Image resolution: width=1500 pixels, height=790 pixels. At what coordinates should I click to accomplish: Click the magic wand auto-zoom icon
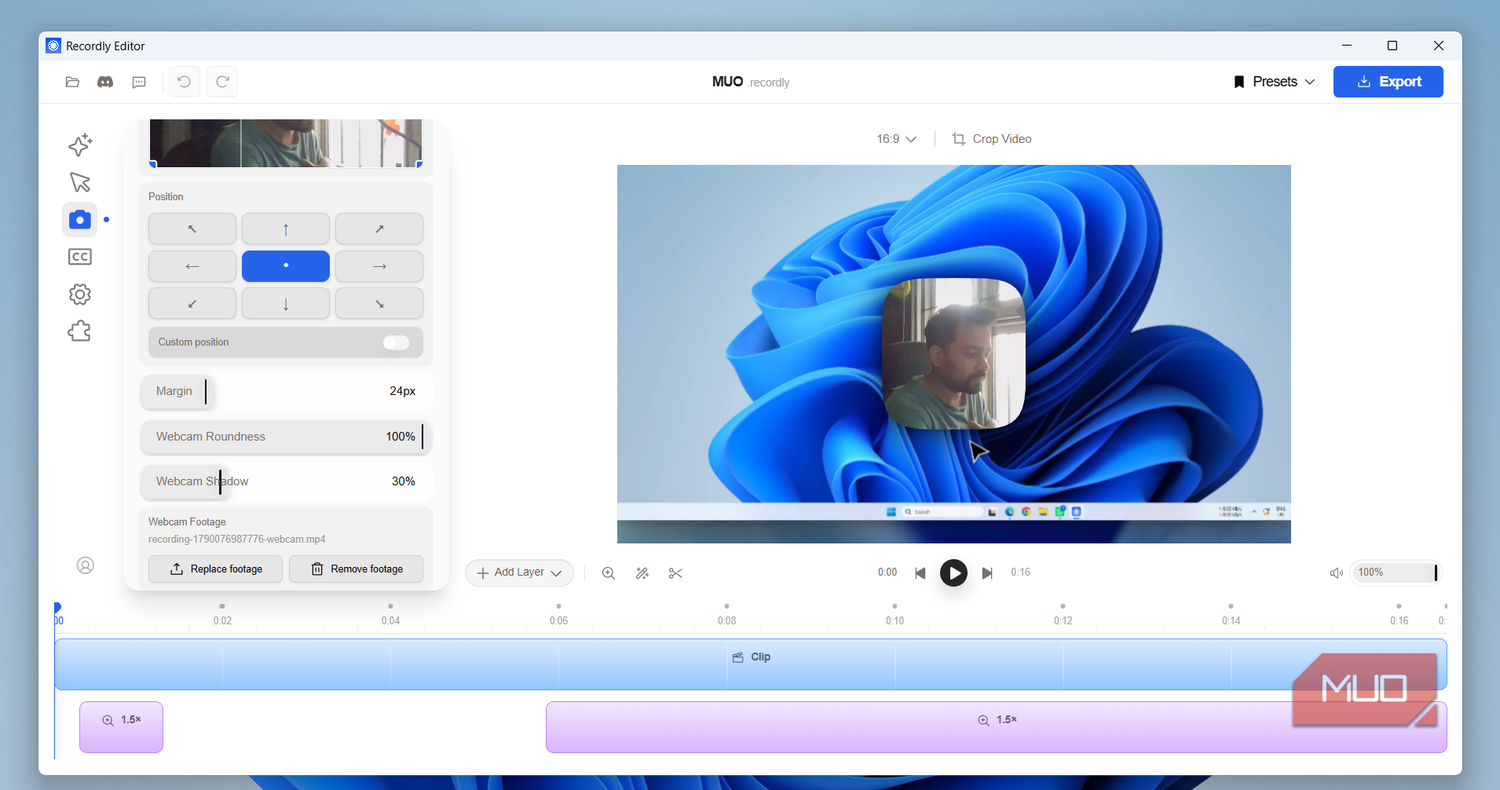642,573
